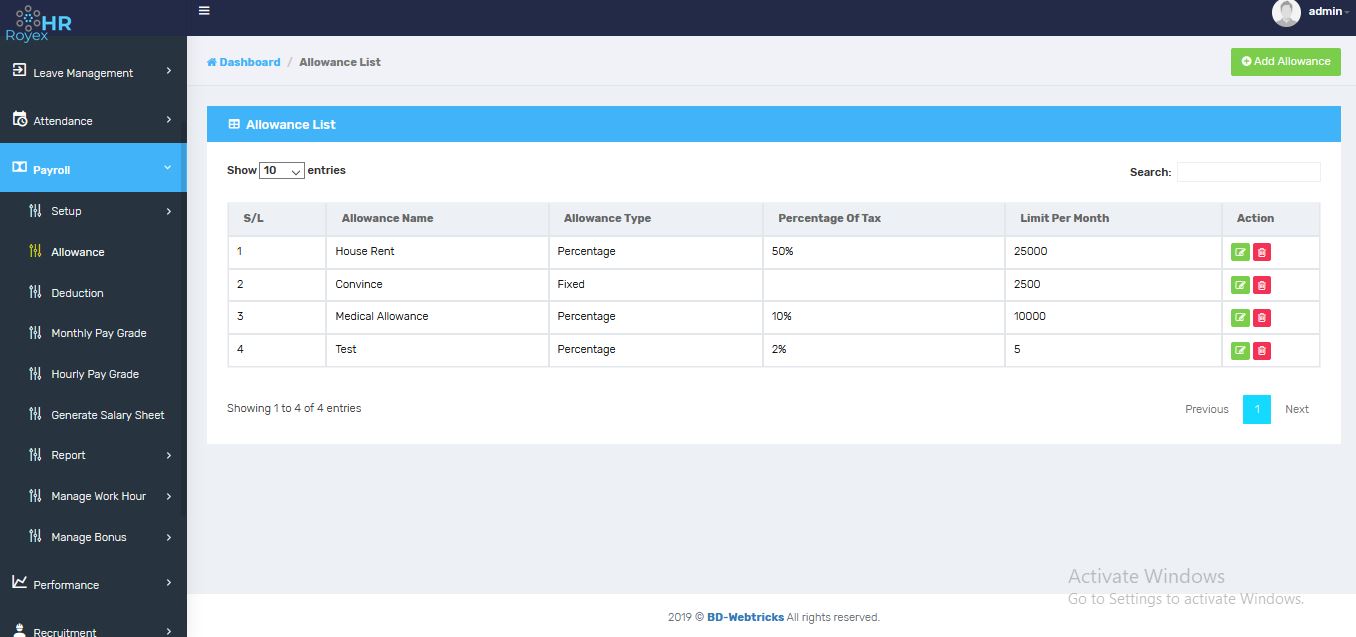Click the Next pagination button
Image resolution: width=1356 pixels, height=637 pixels.
pyautogui.click(x=1296, y=409)
